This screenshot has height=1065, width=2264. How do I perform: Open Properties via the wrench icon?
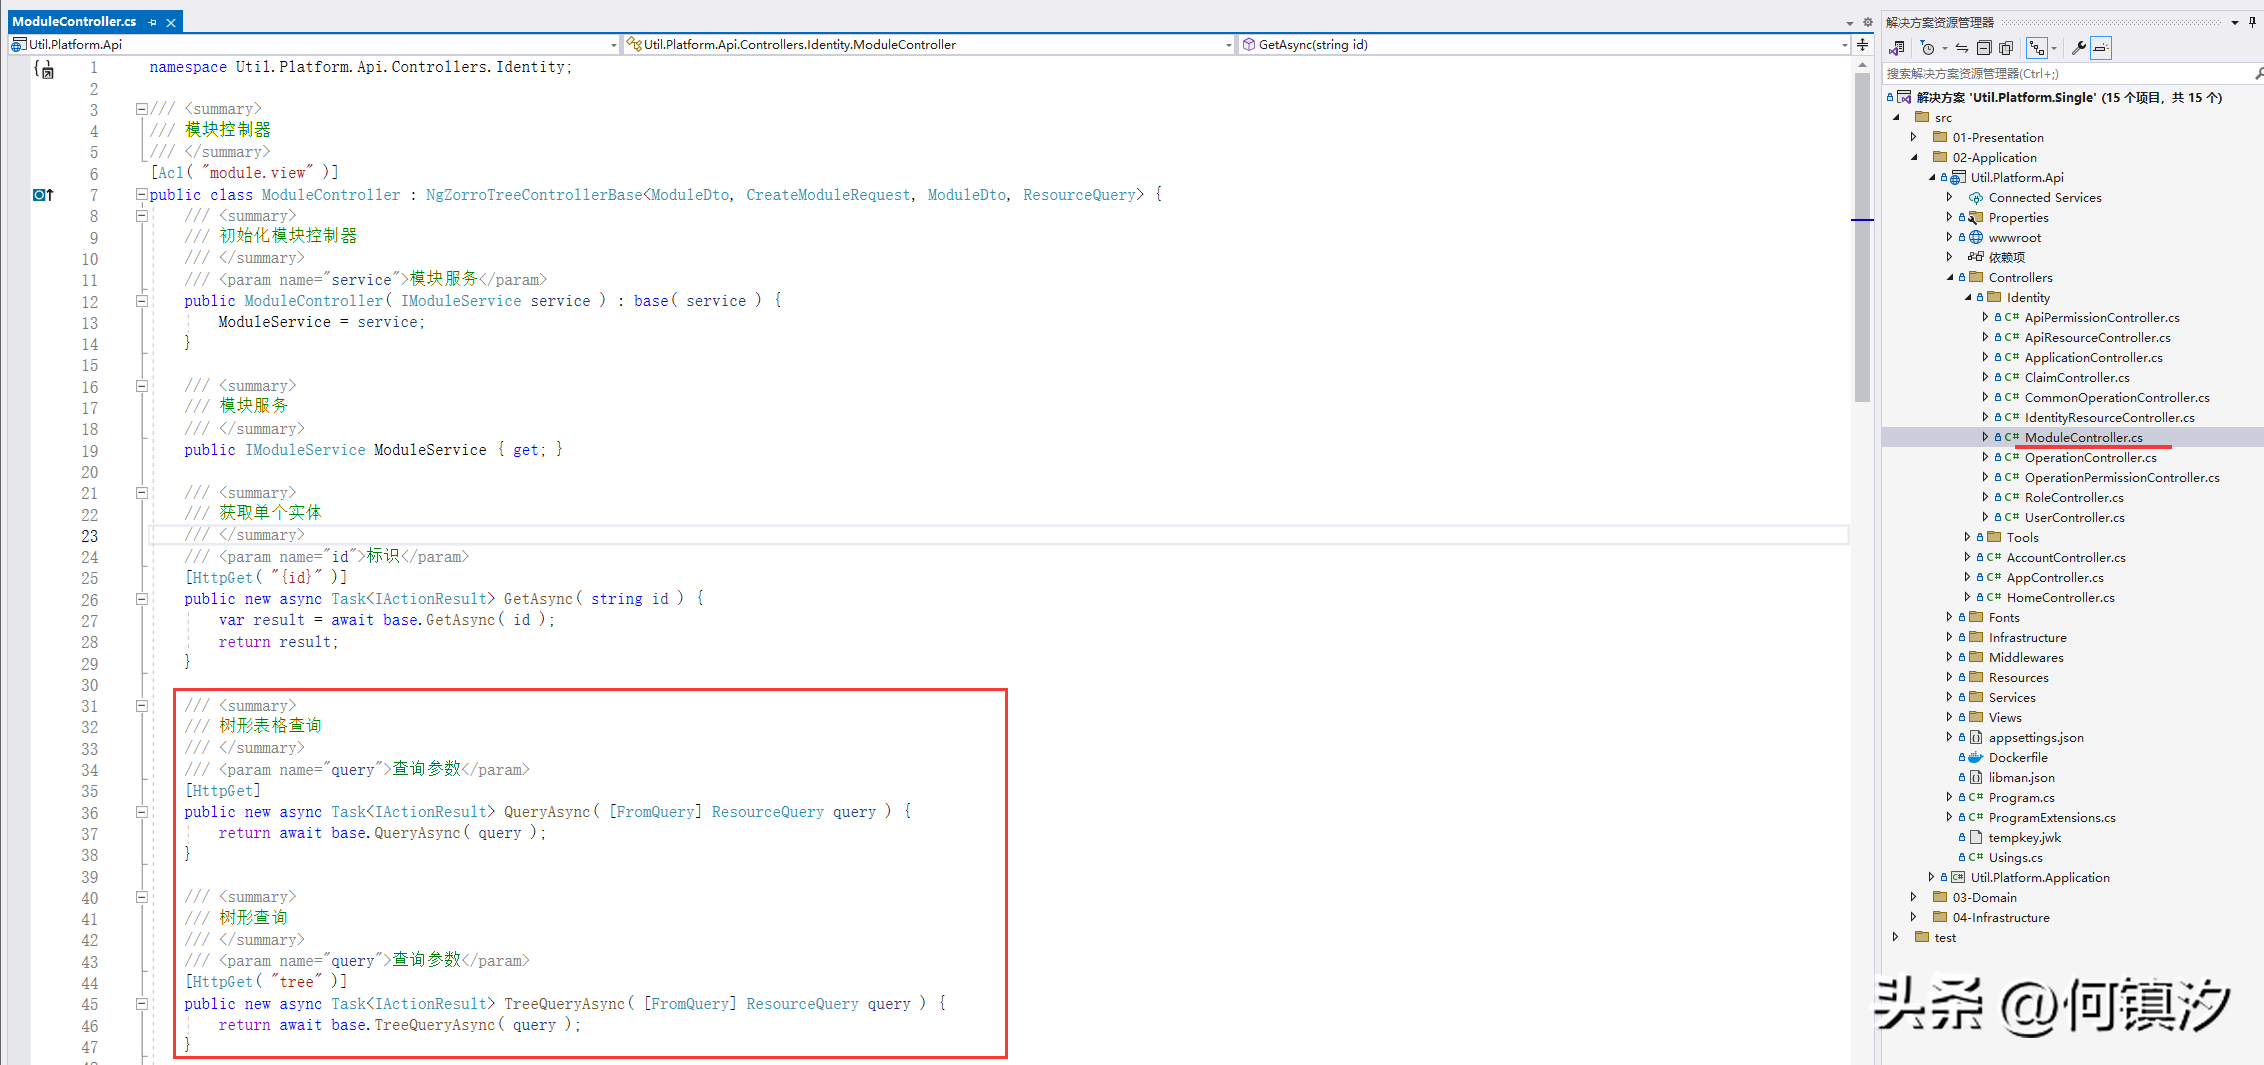point(2078,48)
